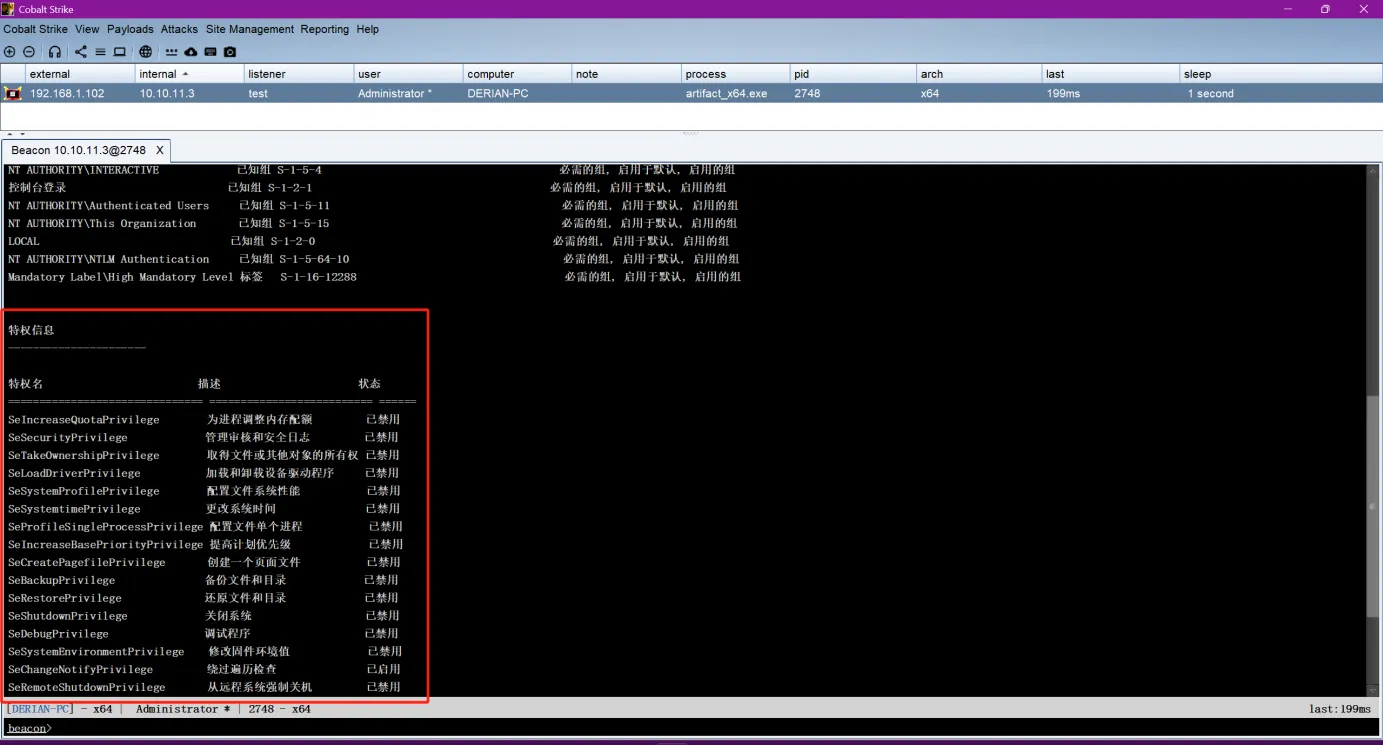Image resolution: width=1383 pixels, height=745 pixels.
Task: Open keystrokes keyboard icon
Action: (211, 52)
